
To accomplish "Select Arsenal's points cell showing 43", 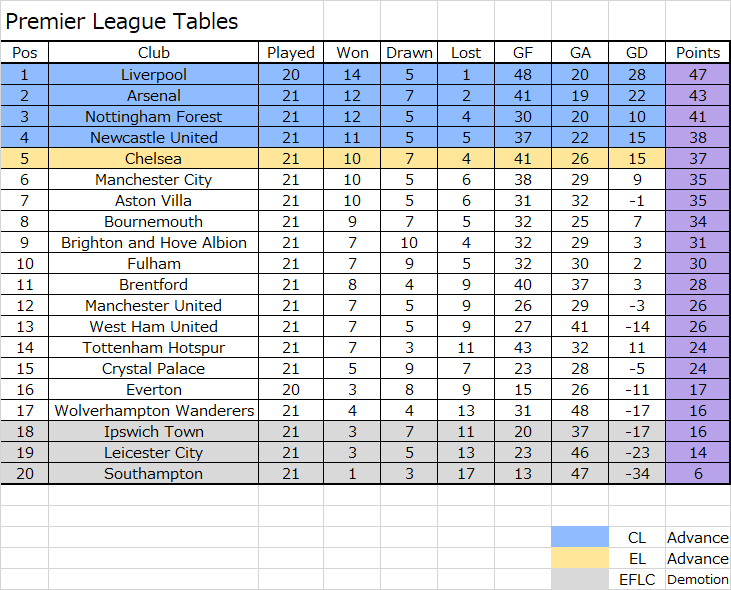I will (697, 96).
